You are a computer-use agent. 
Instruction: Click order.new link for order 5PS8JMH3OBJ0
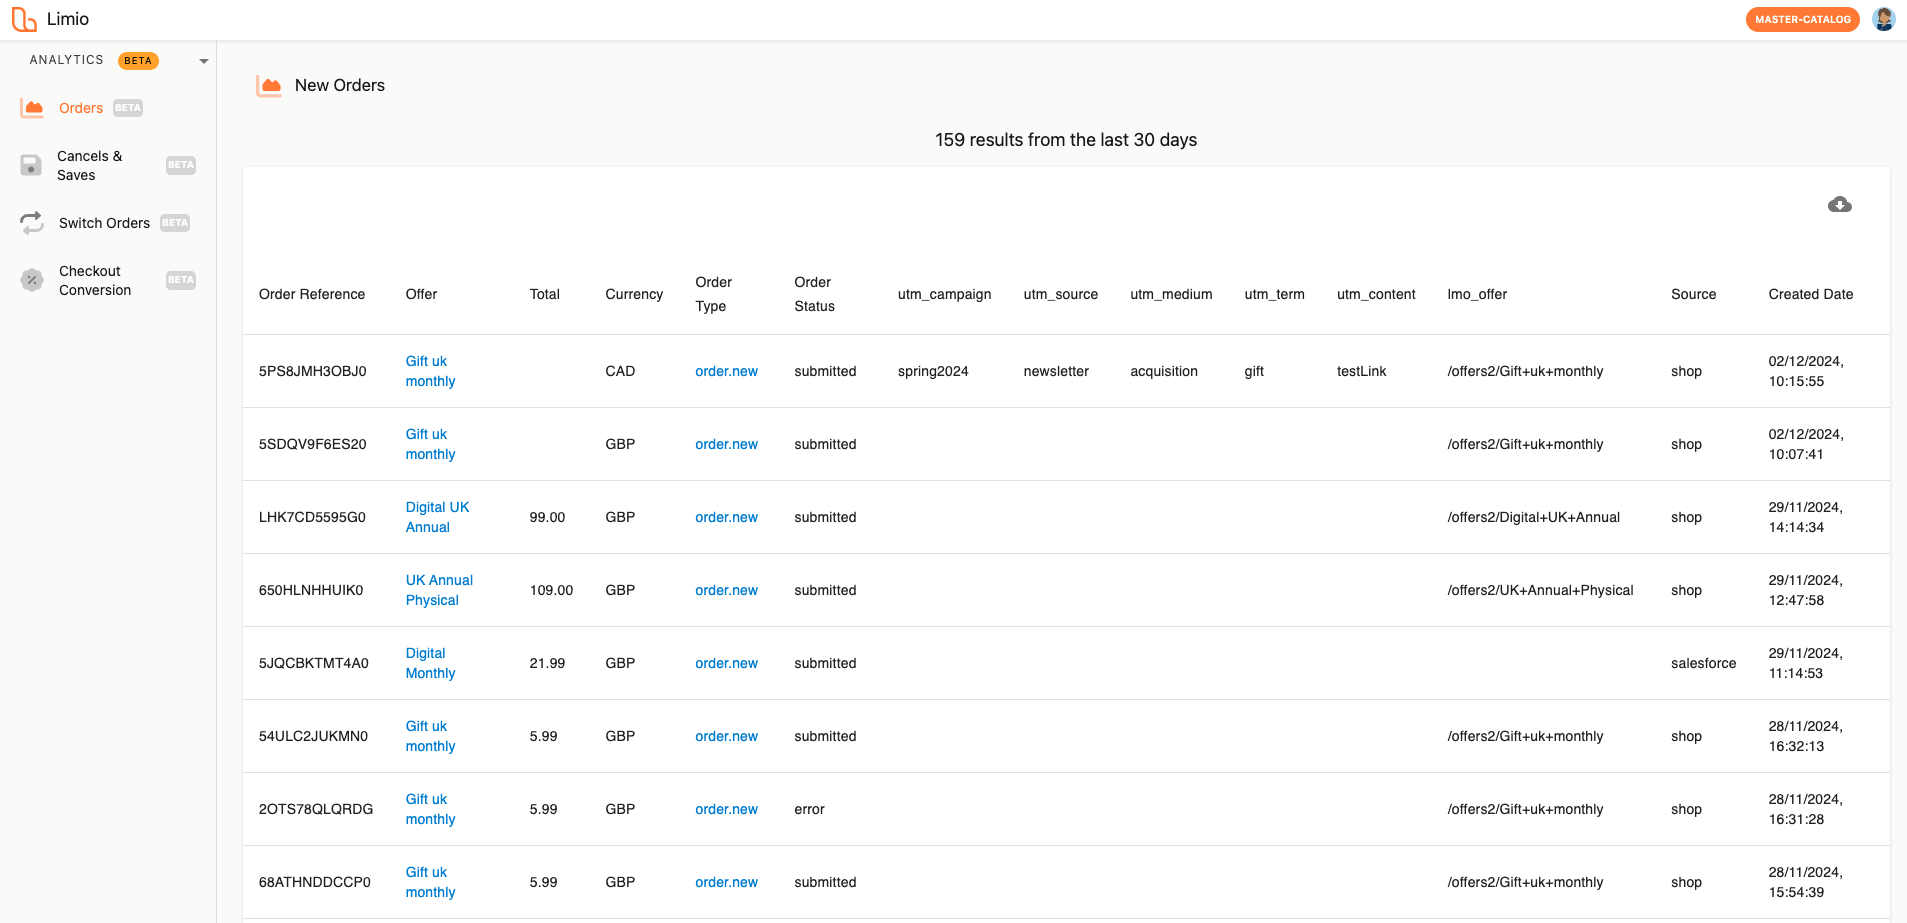click(726, 371)
